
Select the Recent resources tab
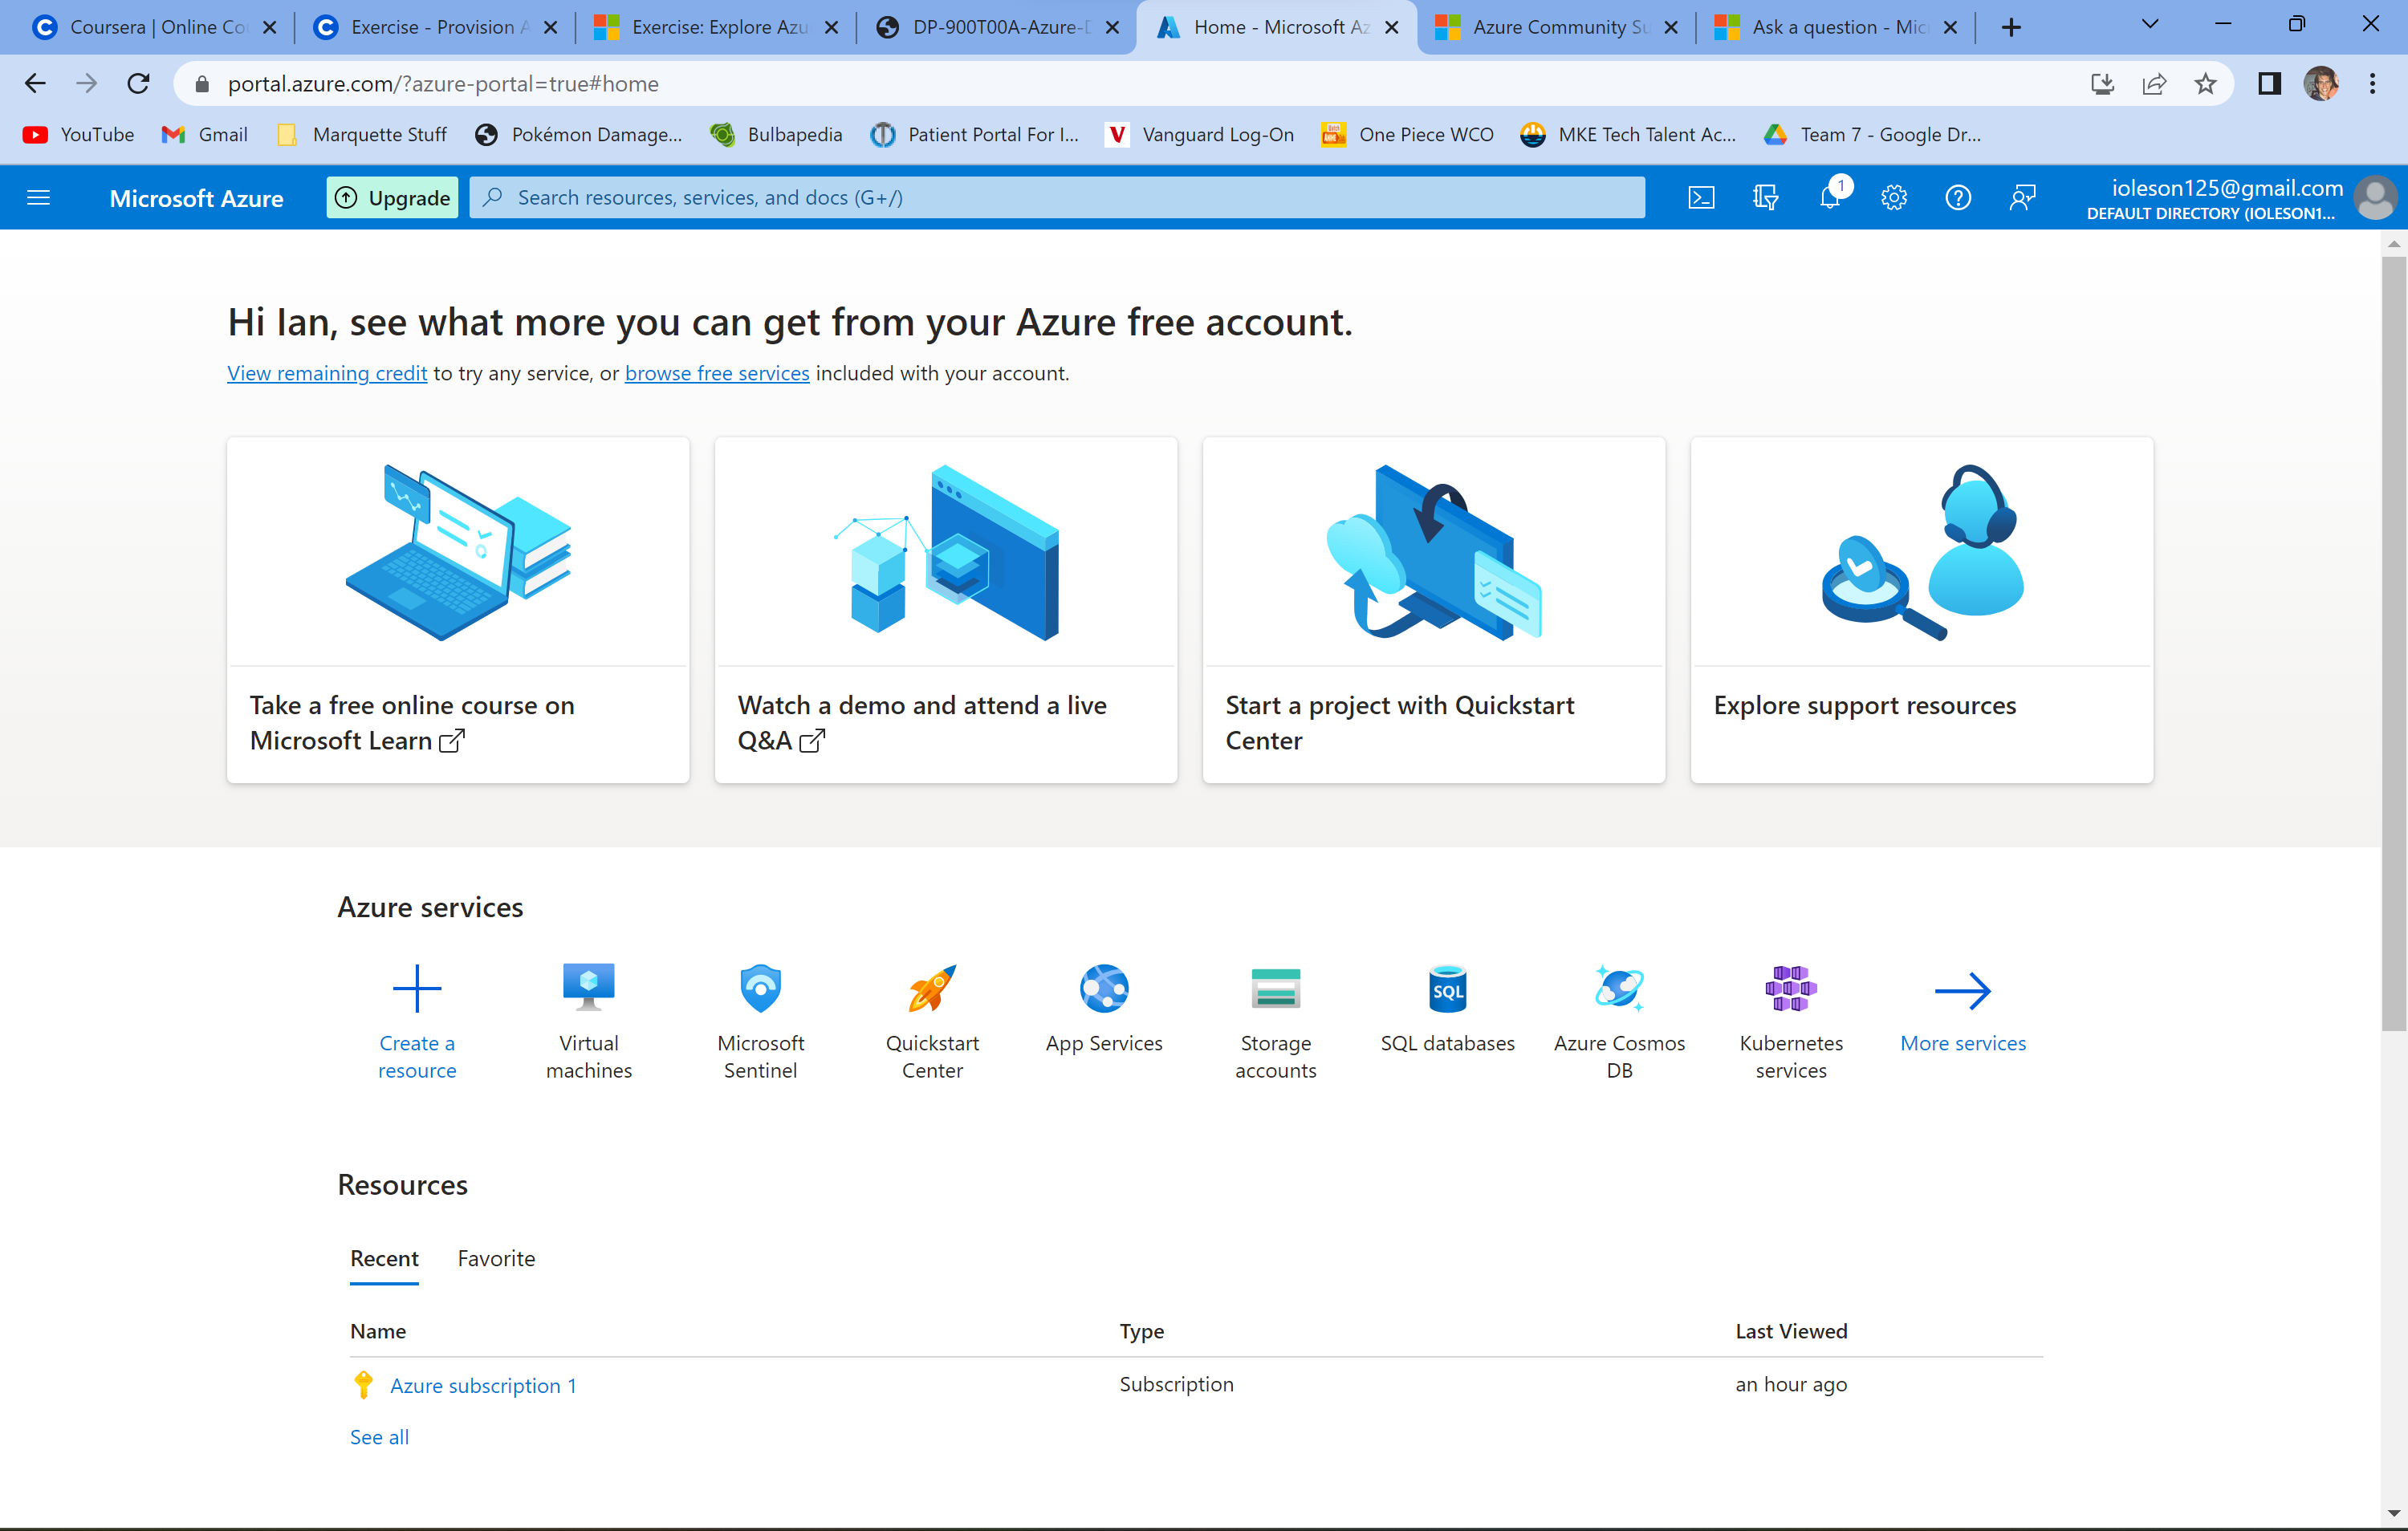384,1258
